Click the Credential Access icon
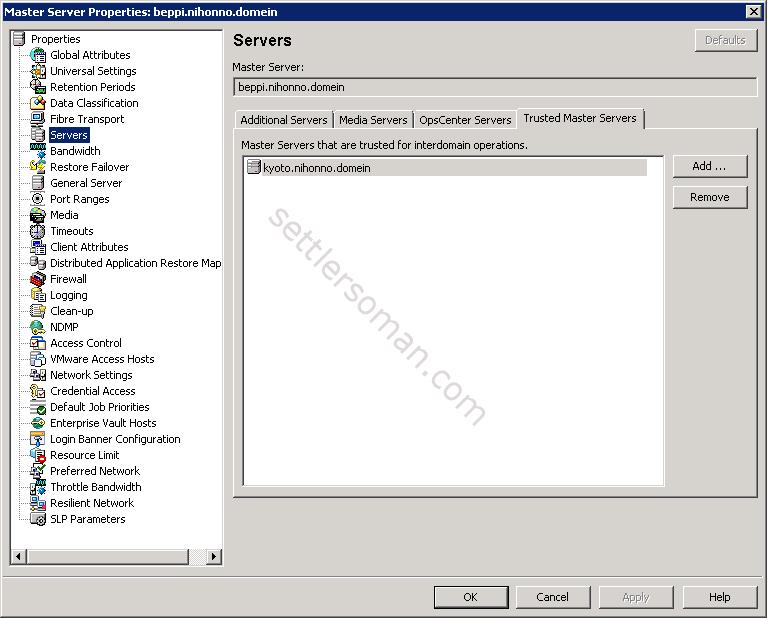 click(x=38, y=391)
